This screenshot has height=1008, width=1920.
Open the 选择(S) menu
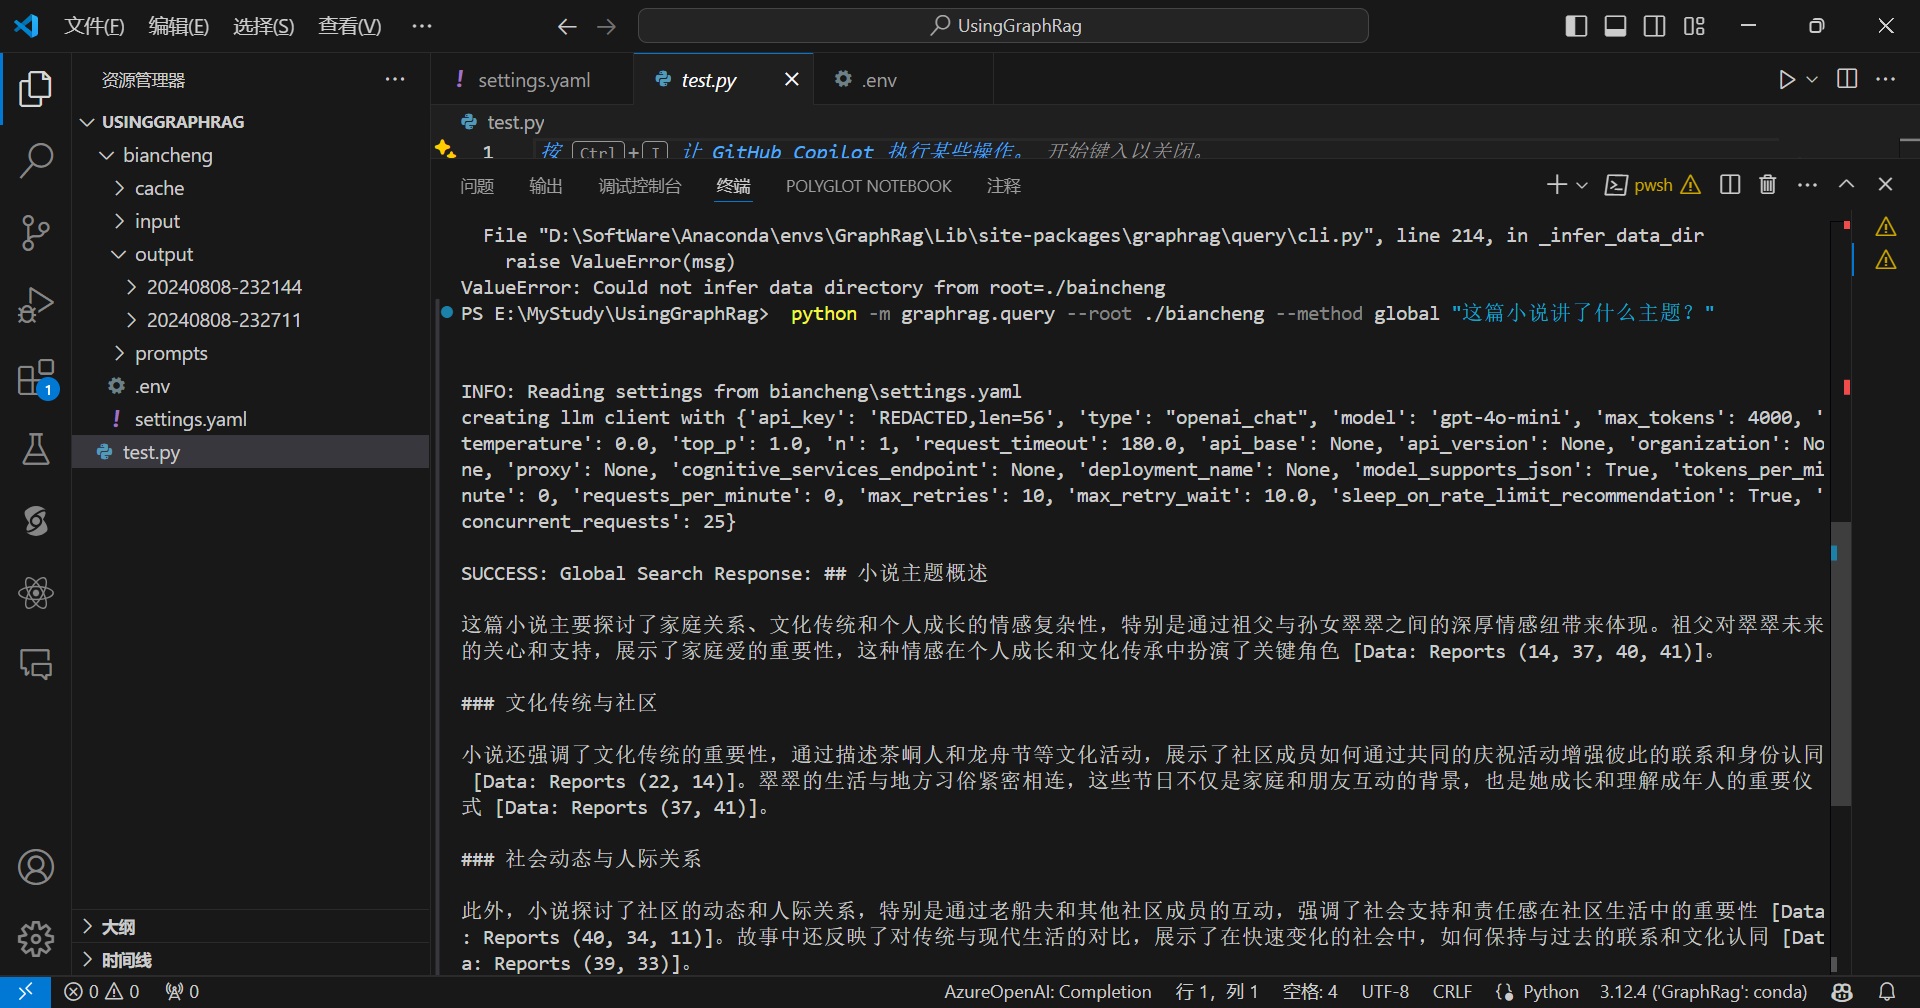tap(264, 26)
